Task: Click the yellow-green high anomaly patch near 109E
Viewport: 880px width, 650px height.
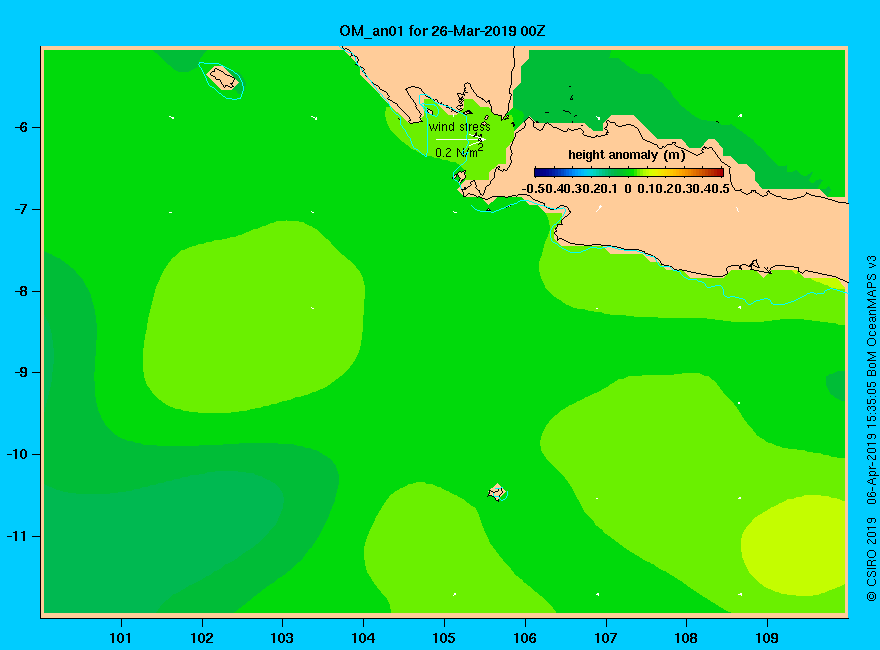Action: [x=794, y=546]
